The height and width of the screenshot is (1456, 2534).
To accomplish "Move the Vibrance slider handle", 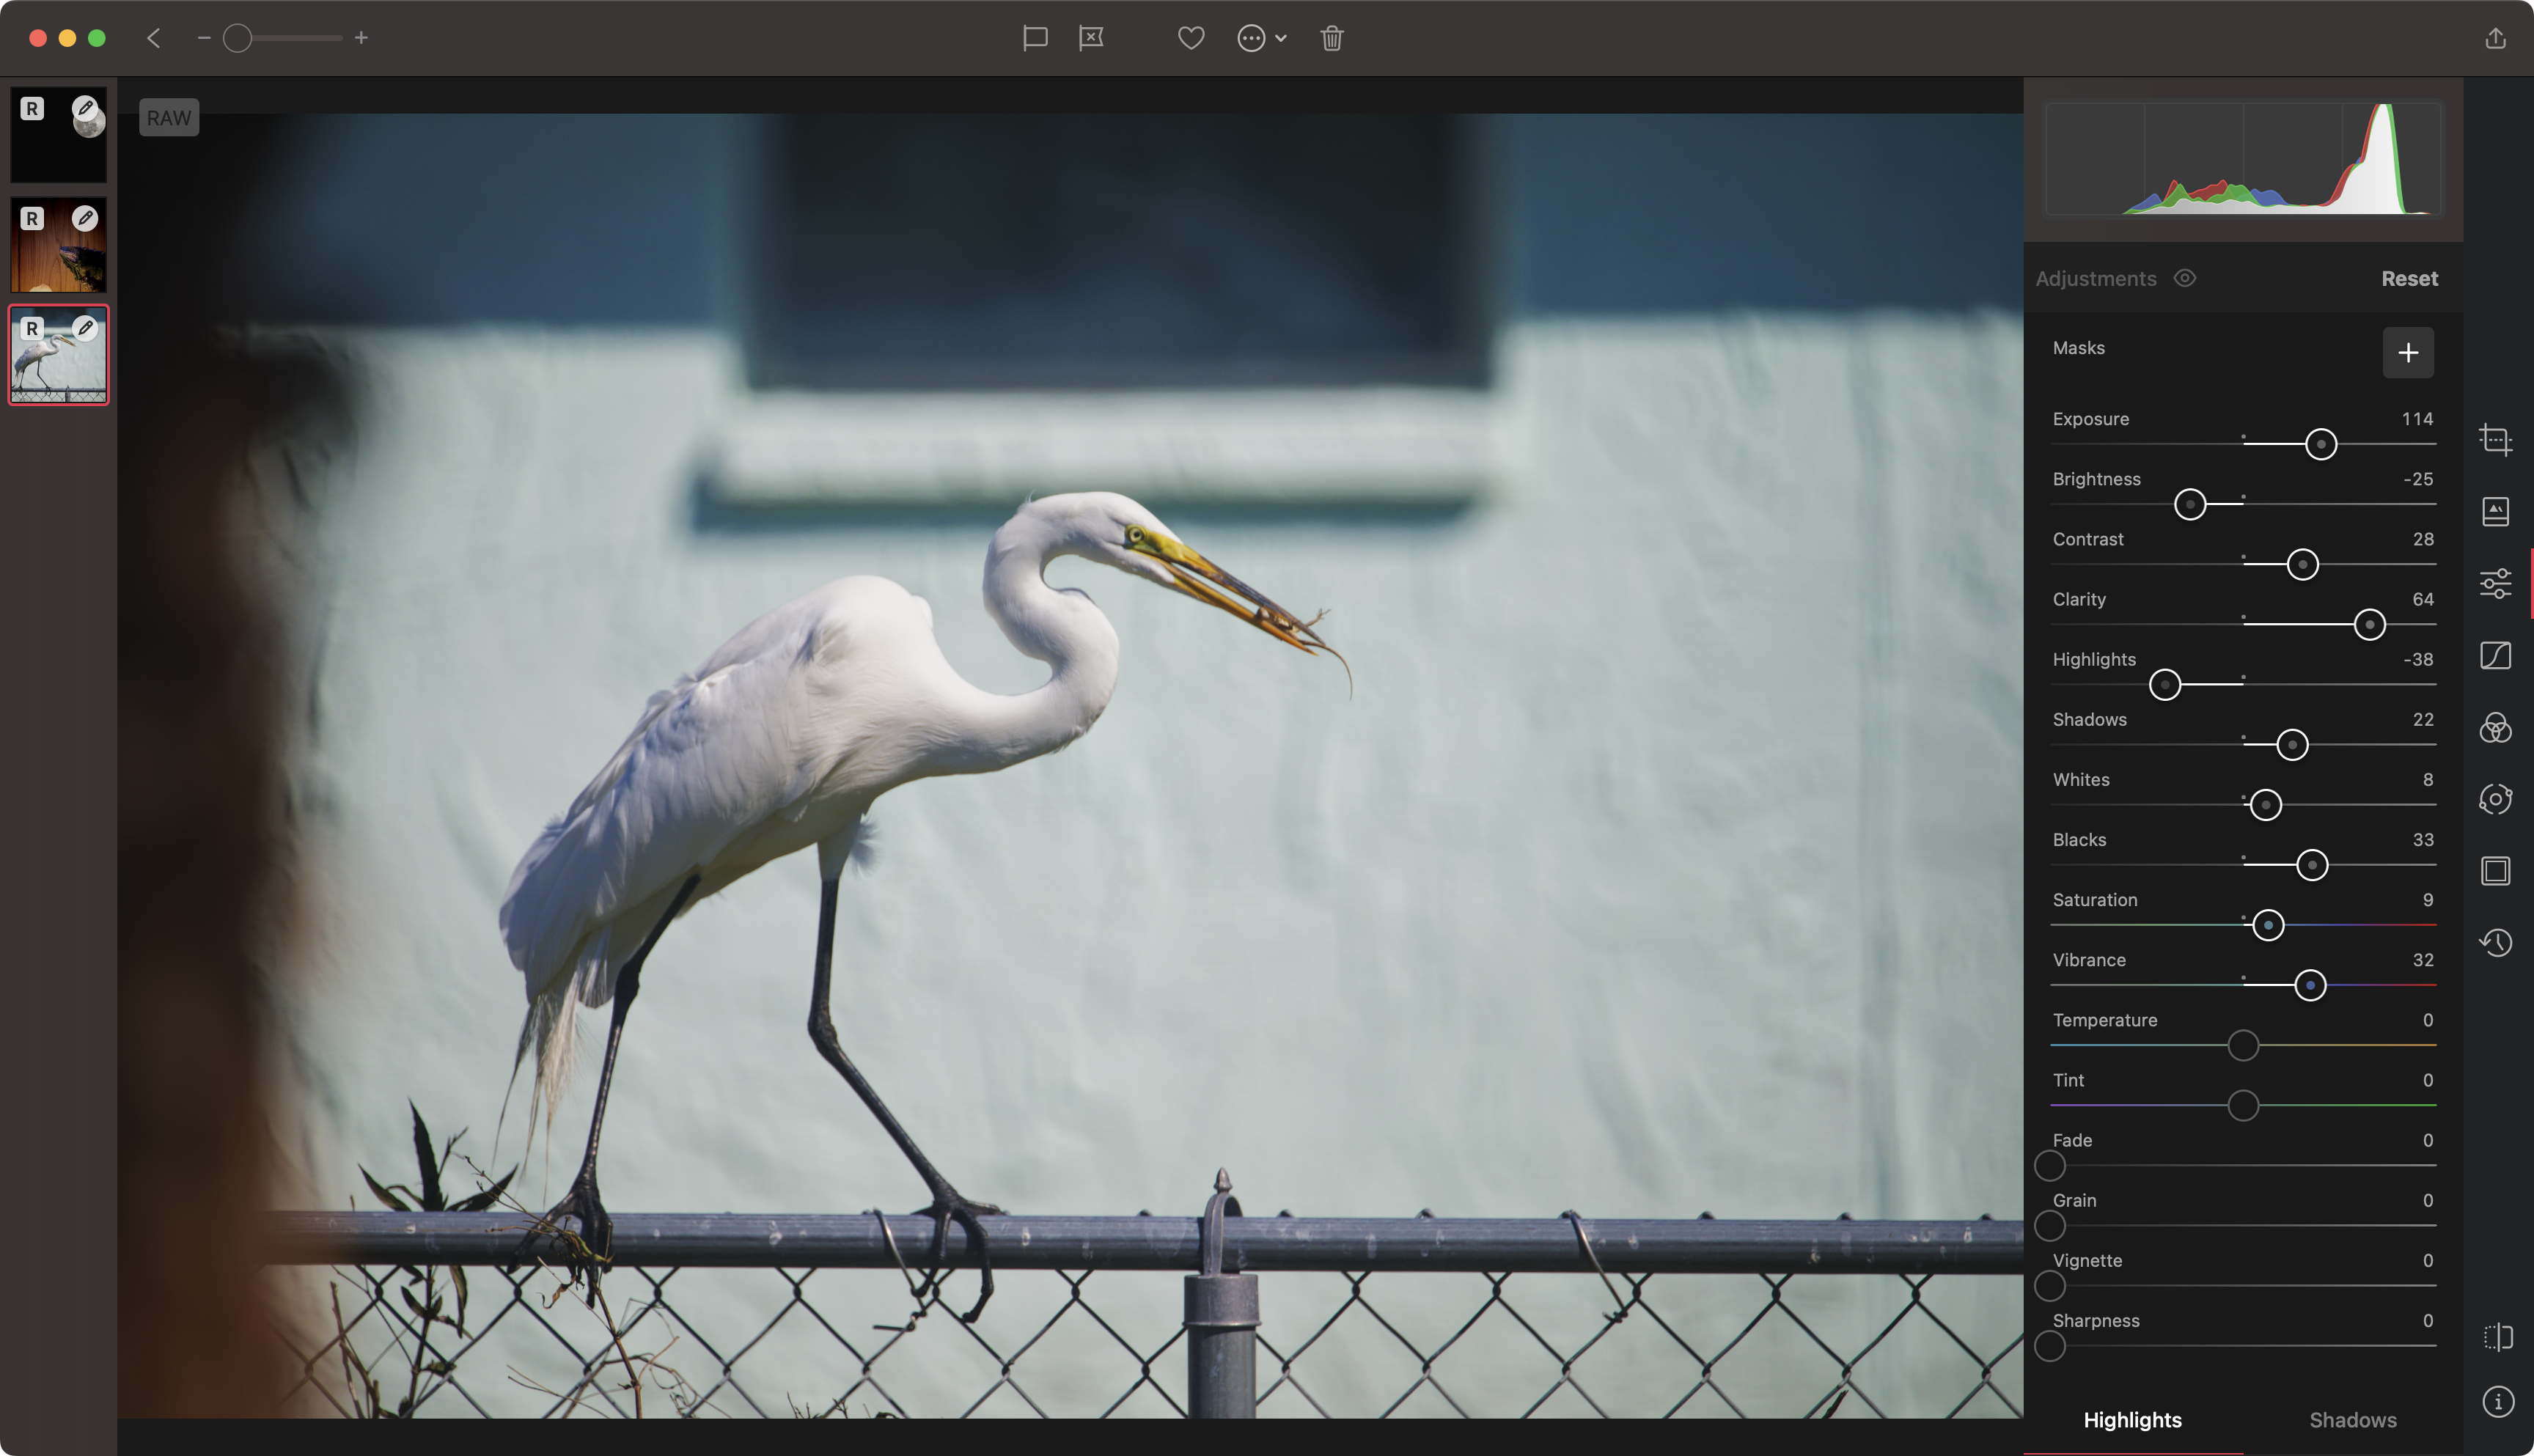I will (x=2310, y=985).
